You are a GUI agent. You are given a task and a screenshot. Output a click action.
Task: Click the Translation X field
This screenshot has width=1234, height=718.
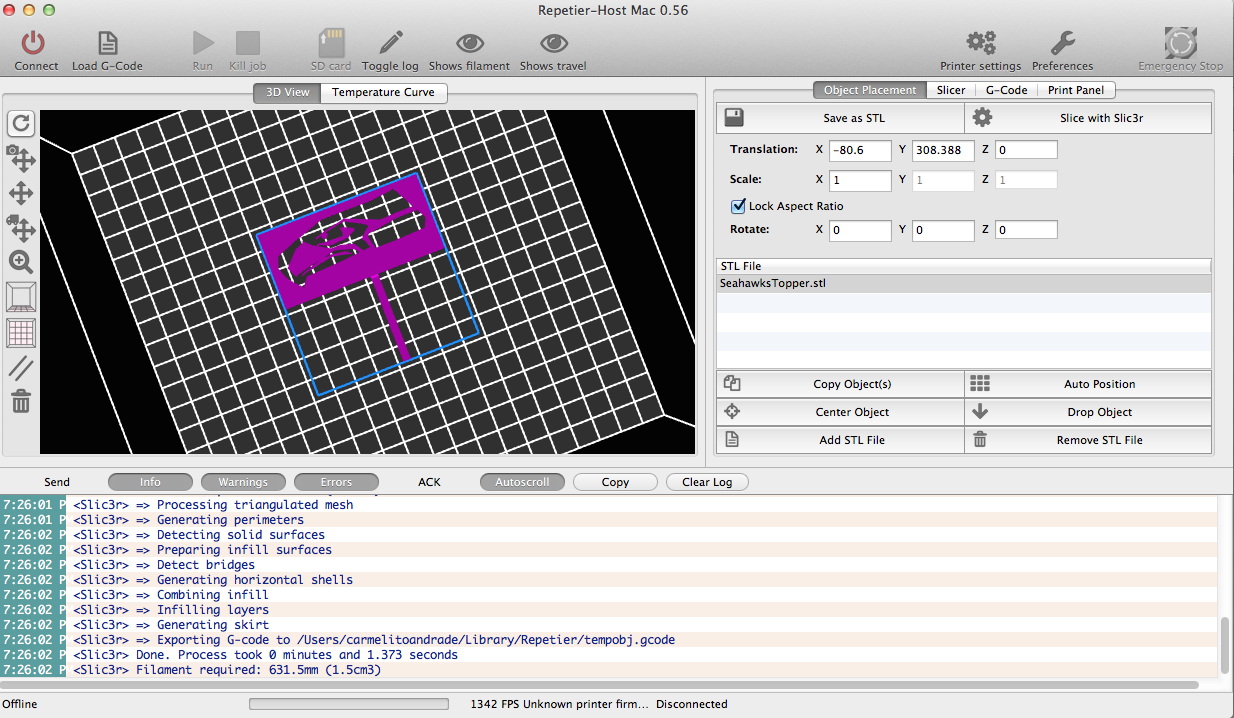[x=860, y=150]
